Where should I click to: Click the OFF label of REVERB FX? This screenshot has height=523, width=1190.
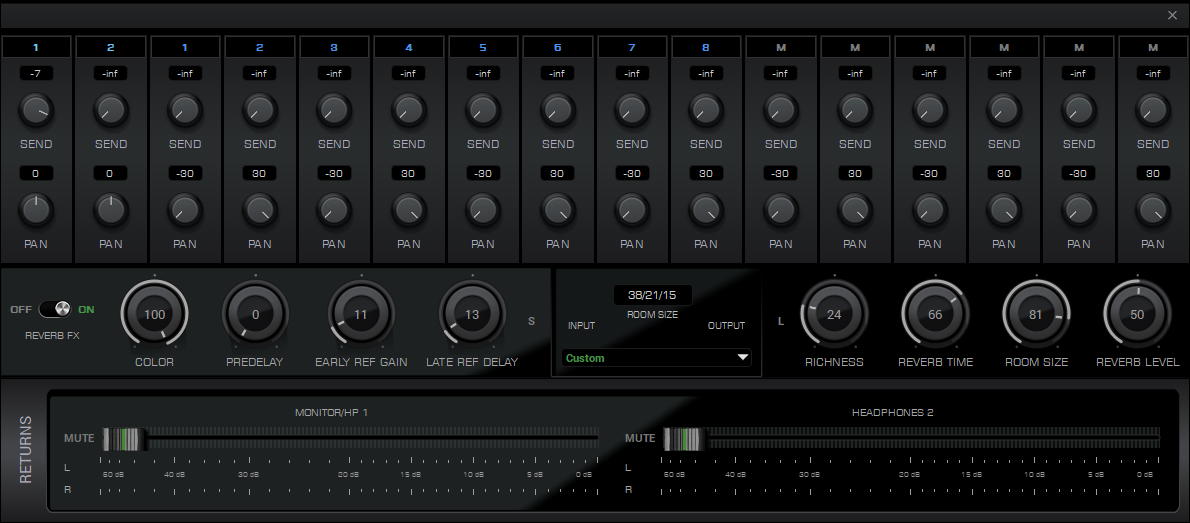click(21, 310)
